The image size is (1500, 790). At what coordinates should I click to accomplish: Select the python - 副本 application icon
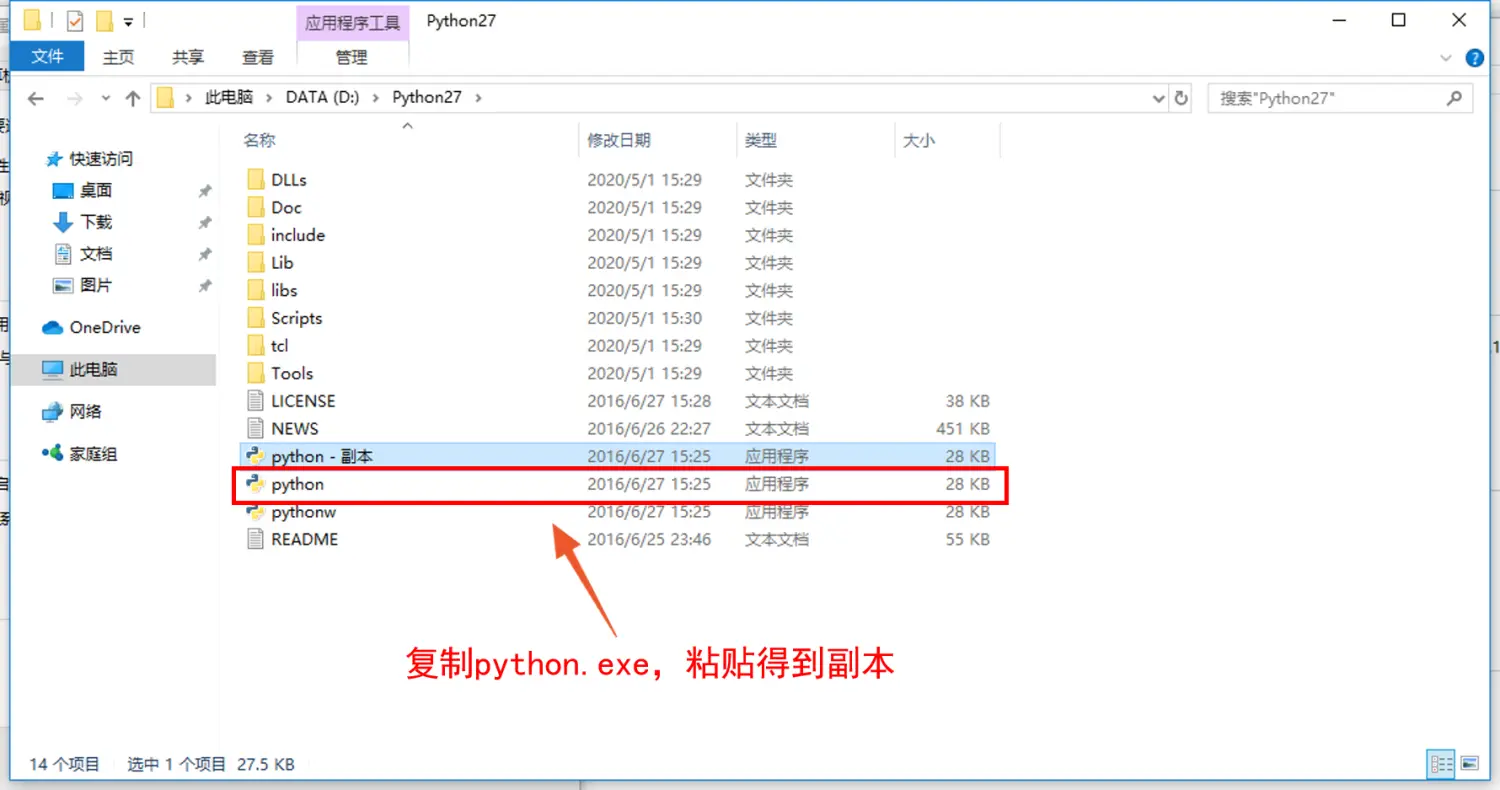click(x=256, y=456)
